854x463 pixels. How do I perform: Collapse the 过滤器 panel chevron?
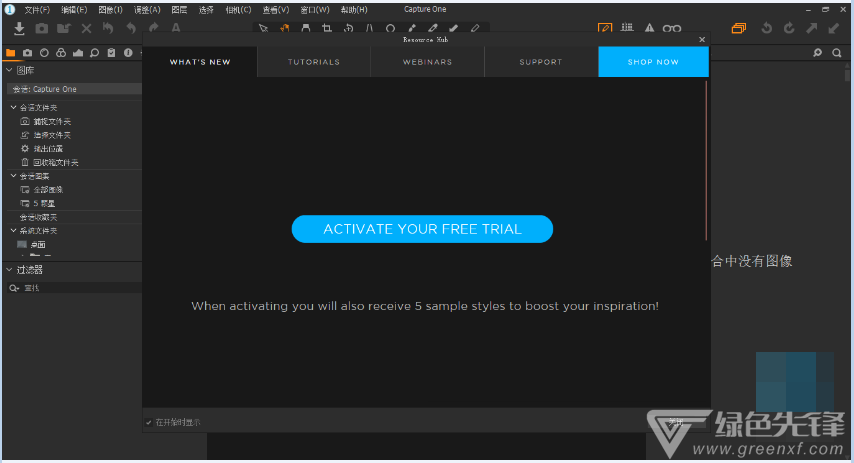pyautogui.click(x=9, y=270)
